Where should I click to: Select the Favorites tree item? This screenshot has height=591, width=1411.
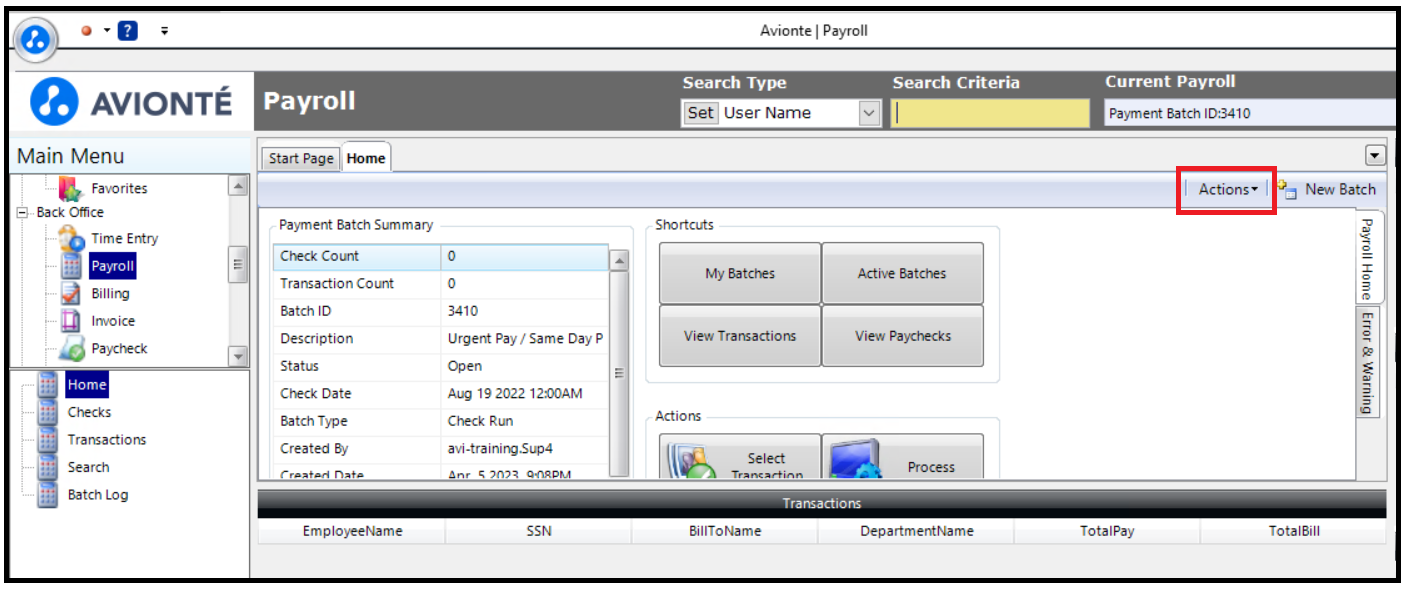click(119, 188)
